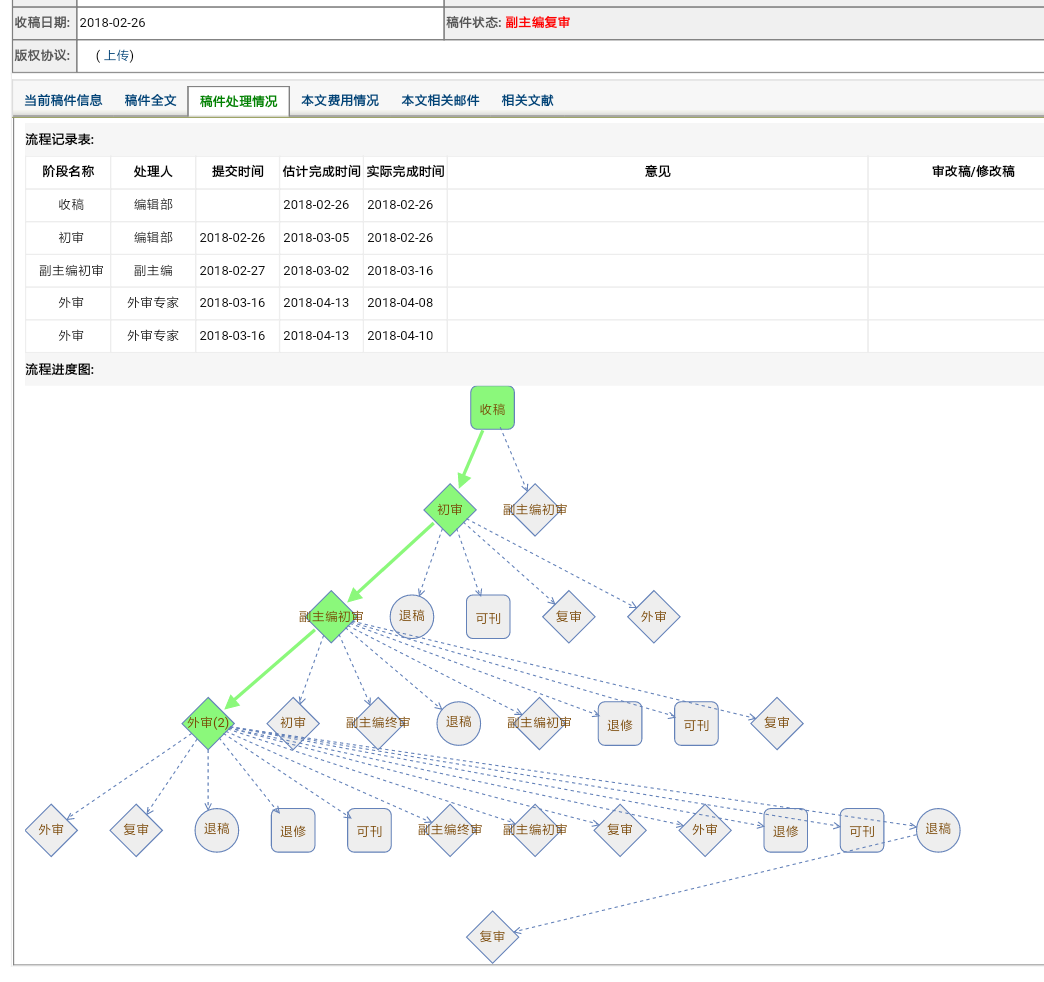Open the 本文费用情况 tab
The width and height of the screenshot is (1044, 982).
340,101
